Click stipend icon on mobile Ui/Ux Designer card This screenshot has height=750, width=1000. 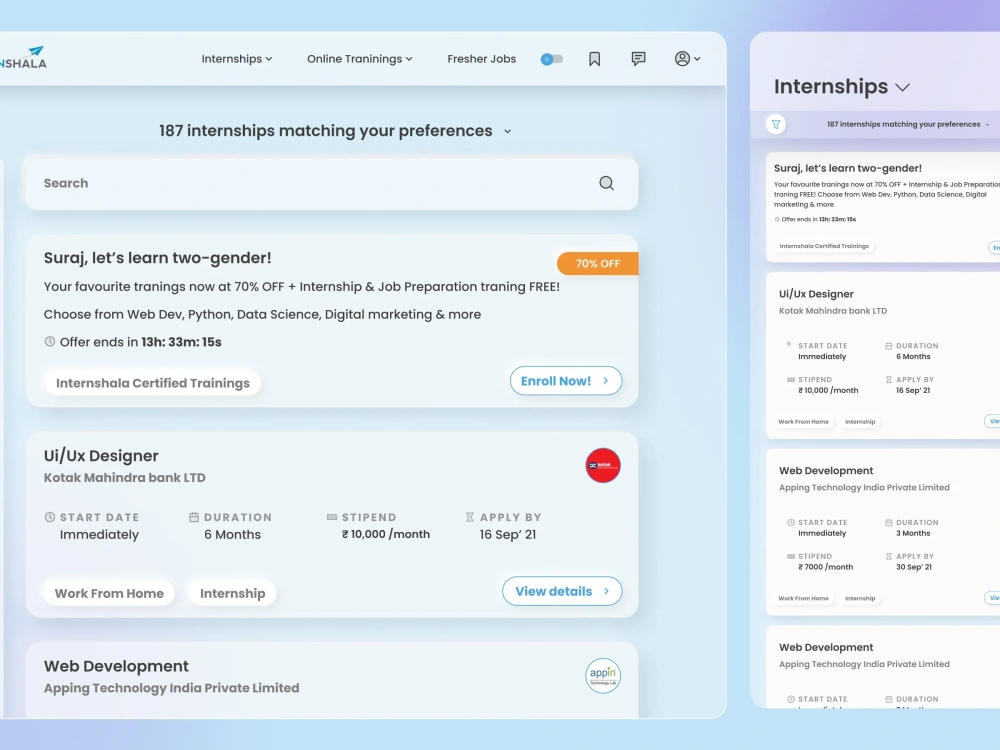pyautogui.click(x=791, y=379)
